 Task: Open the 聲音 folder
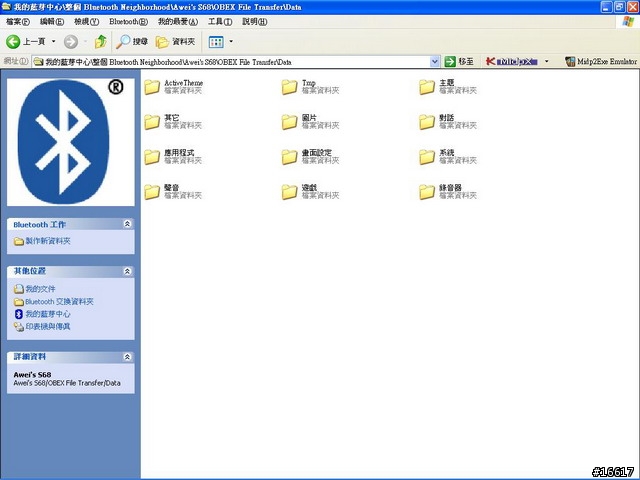click(173, 192)
